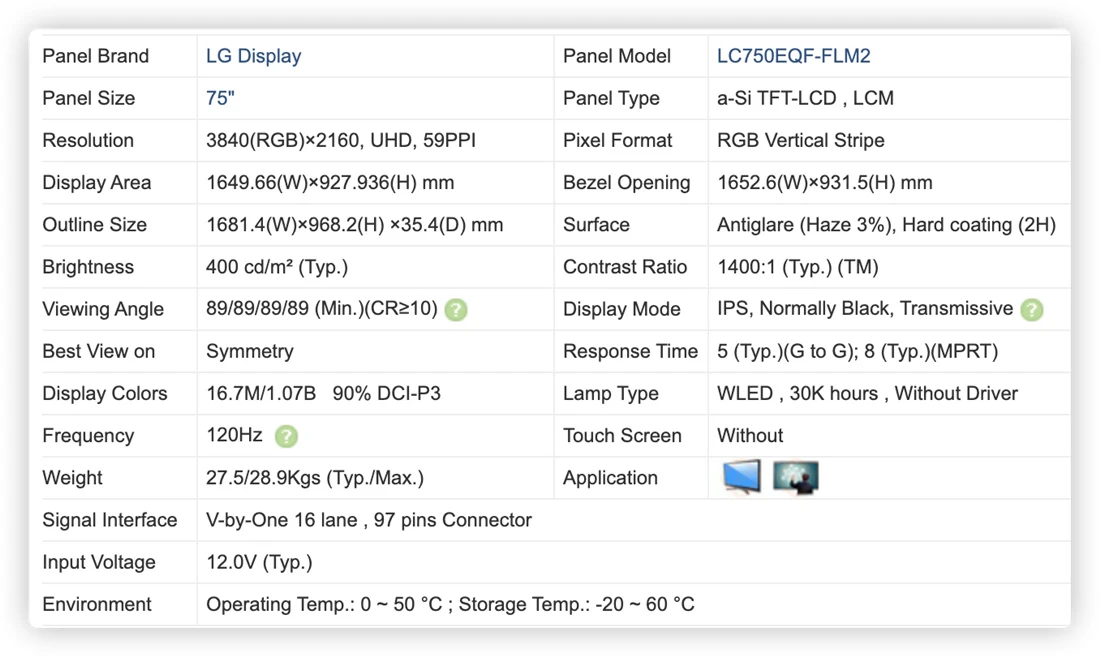The width and height of the screenshot is (1100, 657).
Task: Click the help icon next to Display Mode
Action: [1031, 309]
